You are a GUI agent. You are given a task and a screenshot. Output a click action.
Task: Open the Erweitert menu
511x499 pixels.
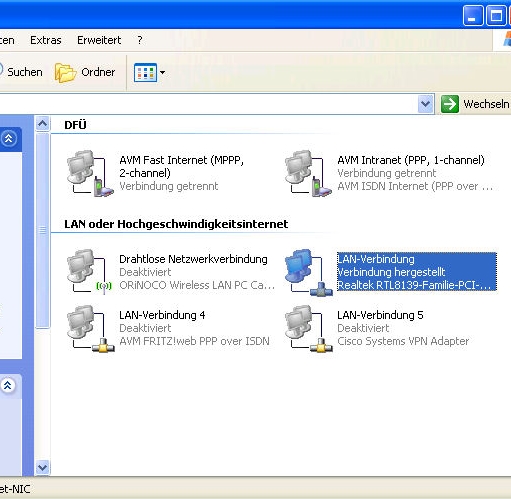(99, 40)
